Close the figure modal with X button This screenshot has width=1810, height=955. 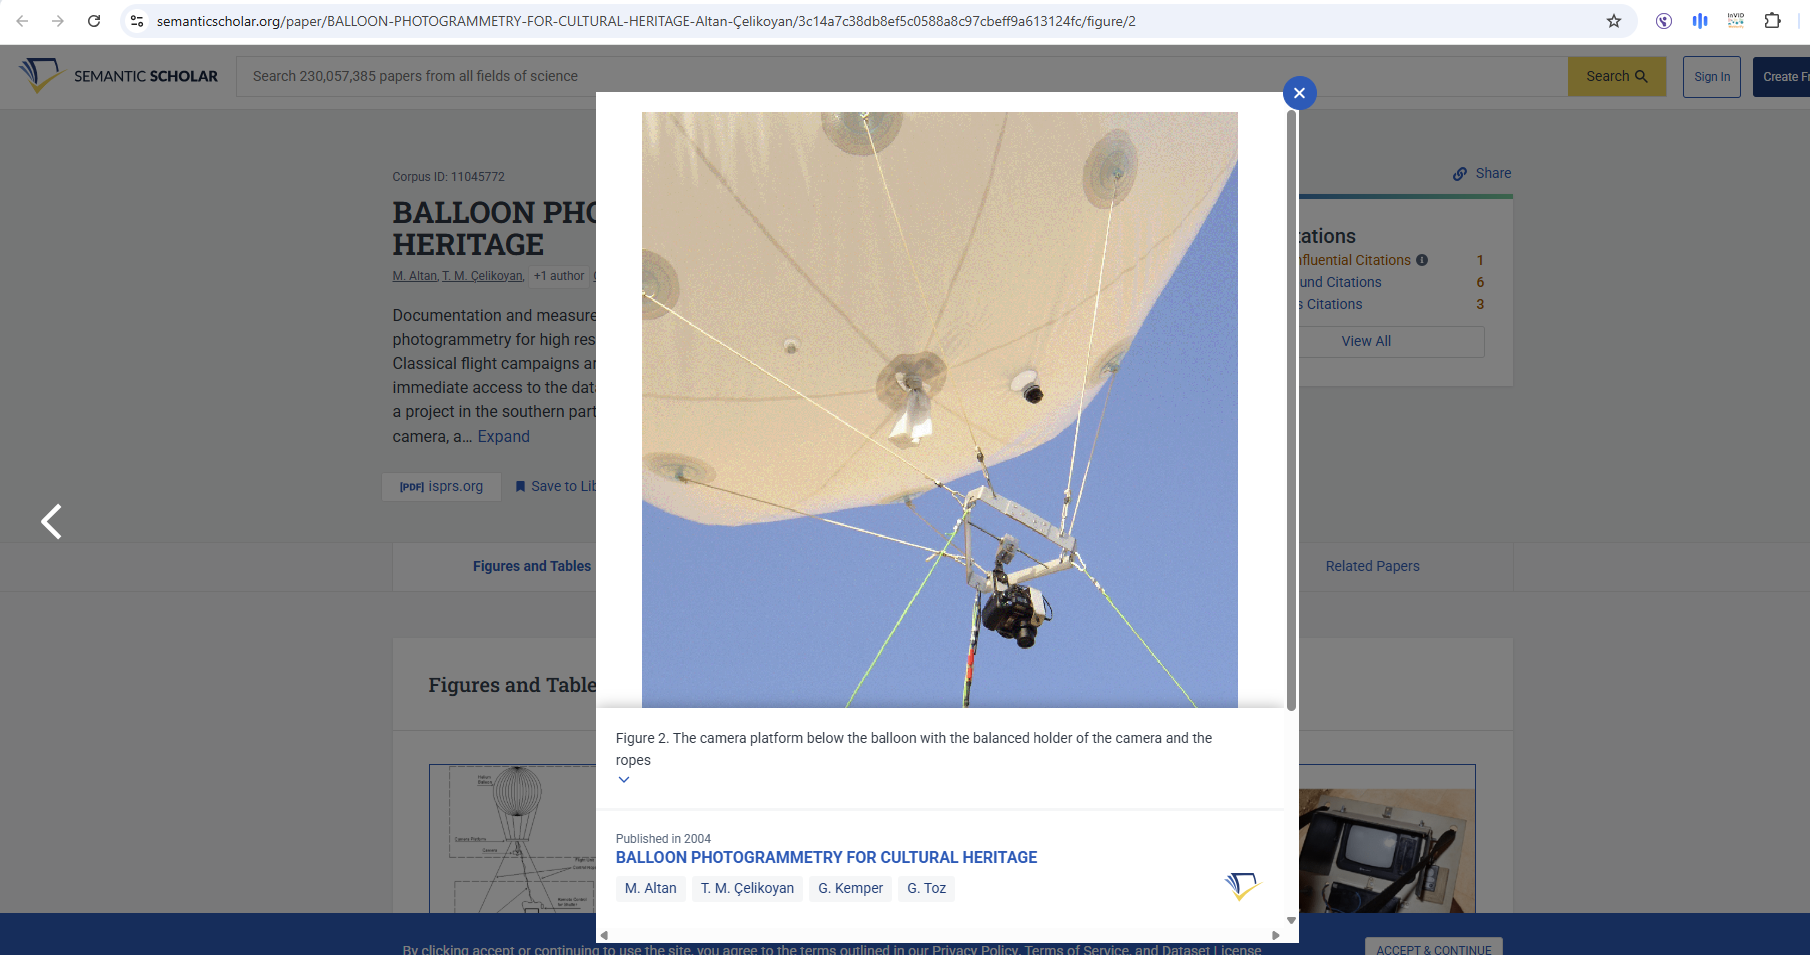click(x=1299, y=93)
